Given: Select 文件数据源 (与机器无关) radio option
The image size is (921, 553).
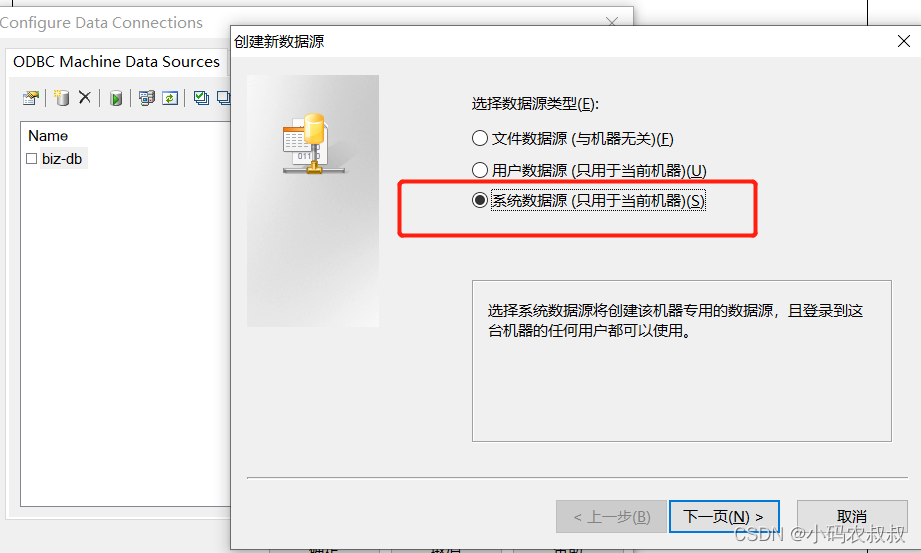Looking at the screenshot, I should tap(480, 138).
